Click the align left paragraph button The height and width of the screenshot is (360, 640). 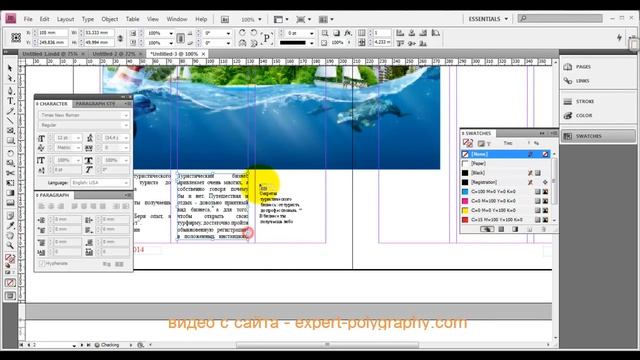[42, 207]
